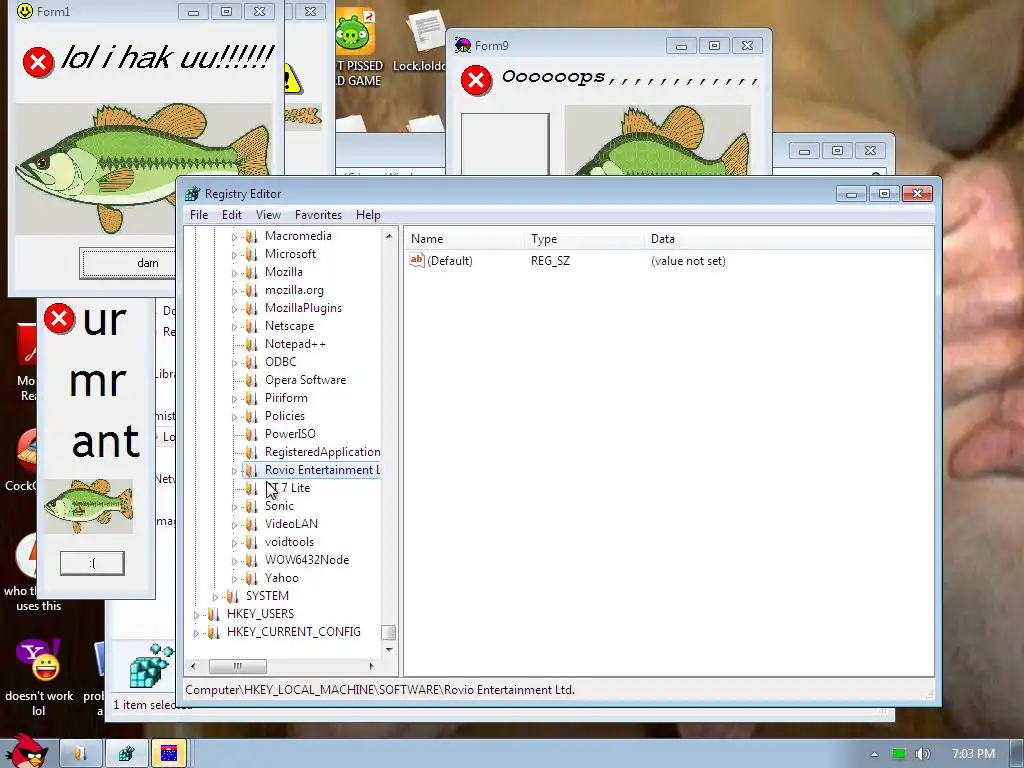1024x768 pixels.
Task: Select the Macromedia key folder icon
Action: 251,236
